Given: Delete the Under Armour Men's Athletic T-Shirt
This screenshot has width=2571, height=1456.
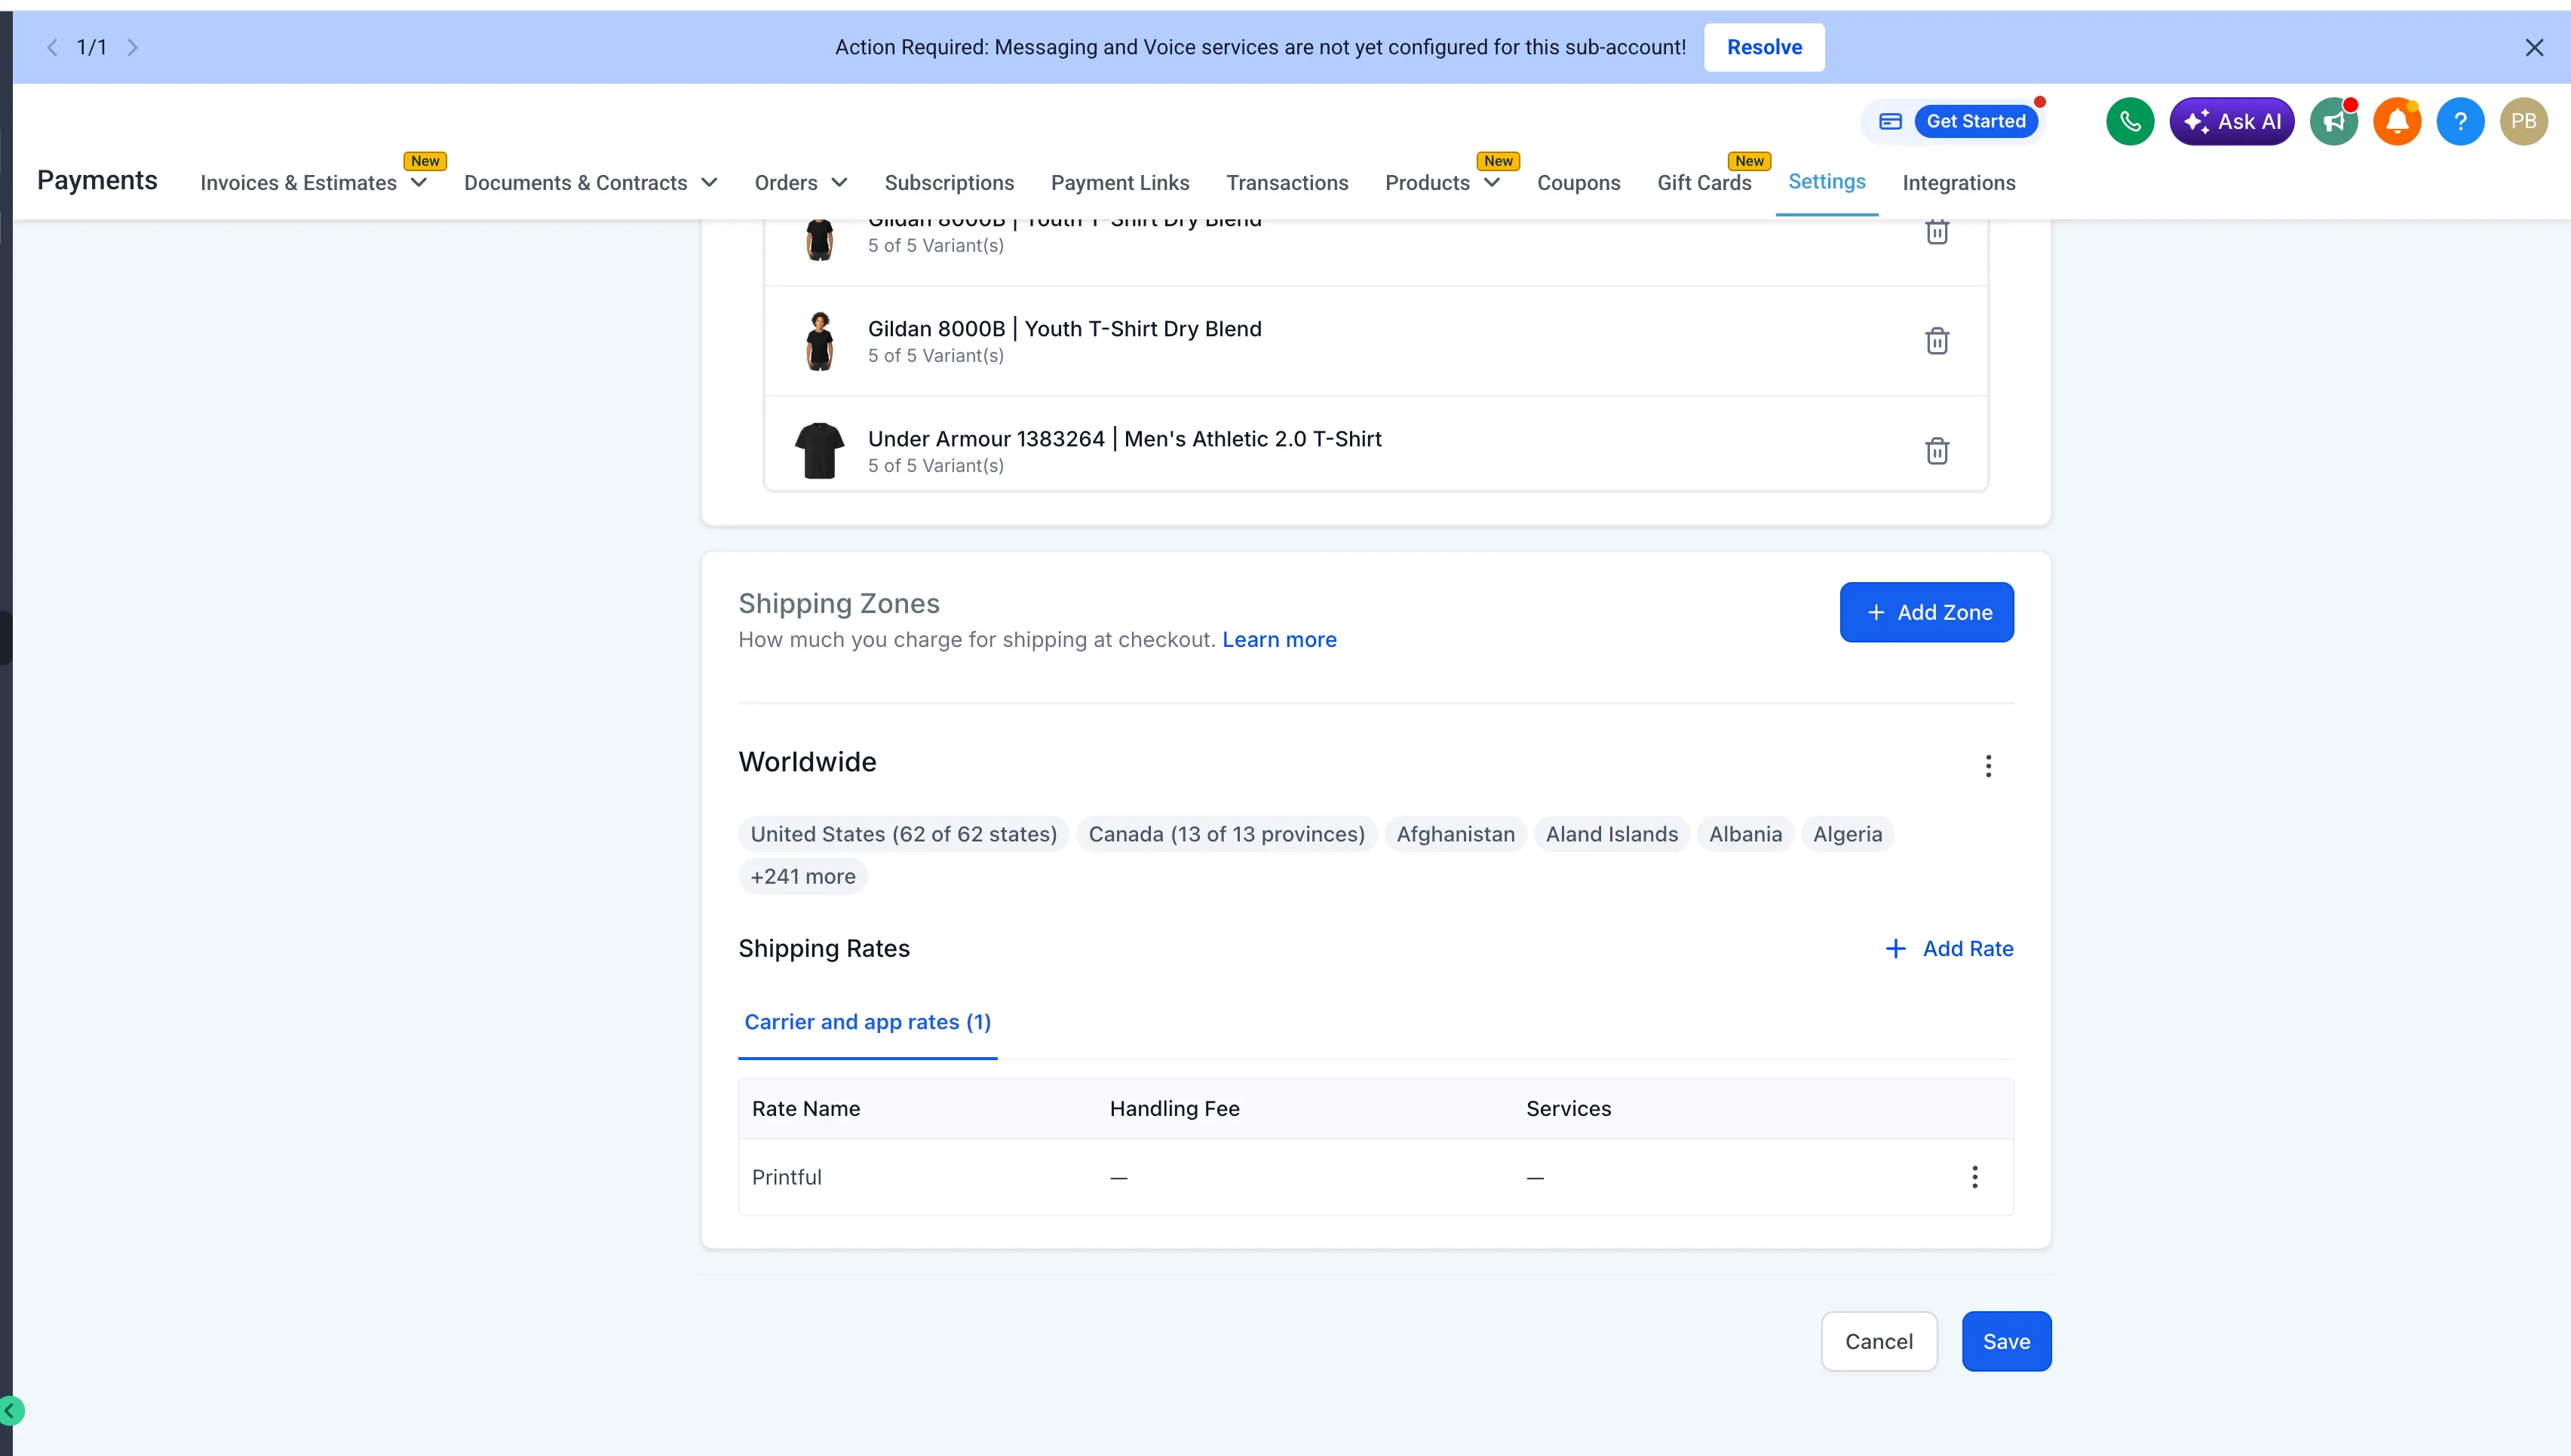Looking at the screenshot, I should (x=1936, y=451).
